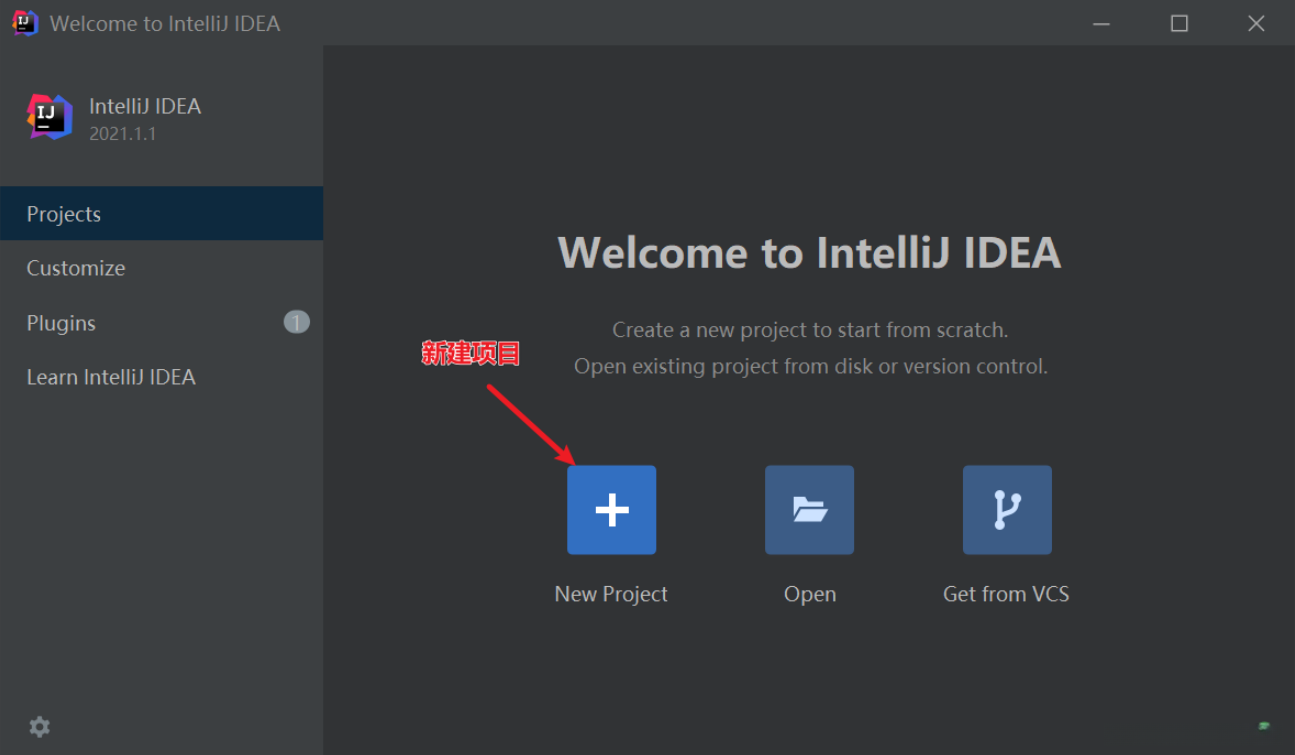Click the IntelliJ icon in the title bar
1295x755 pixels.
tap(25, 23)
